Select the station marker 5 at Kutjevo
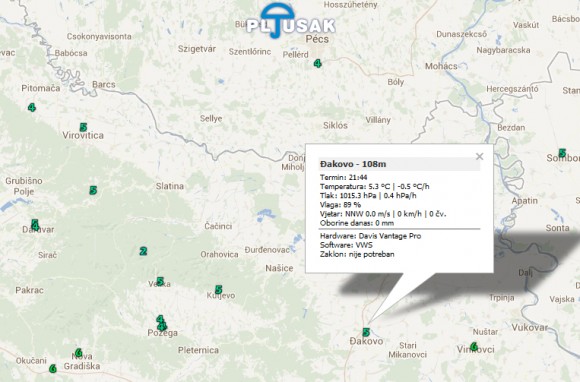The width and height of the screenshot is (580, 382). click(219, 290)
